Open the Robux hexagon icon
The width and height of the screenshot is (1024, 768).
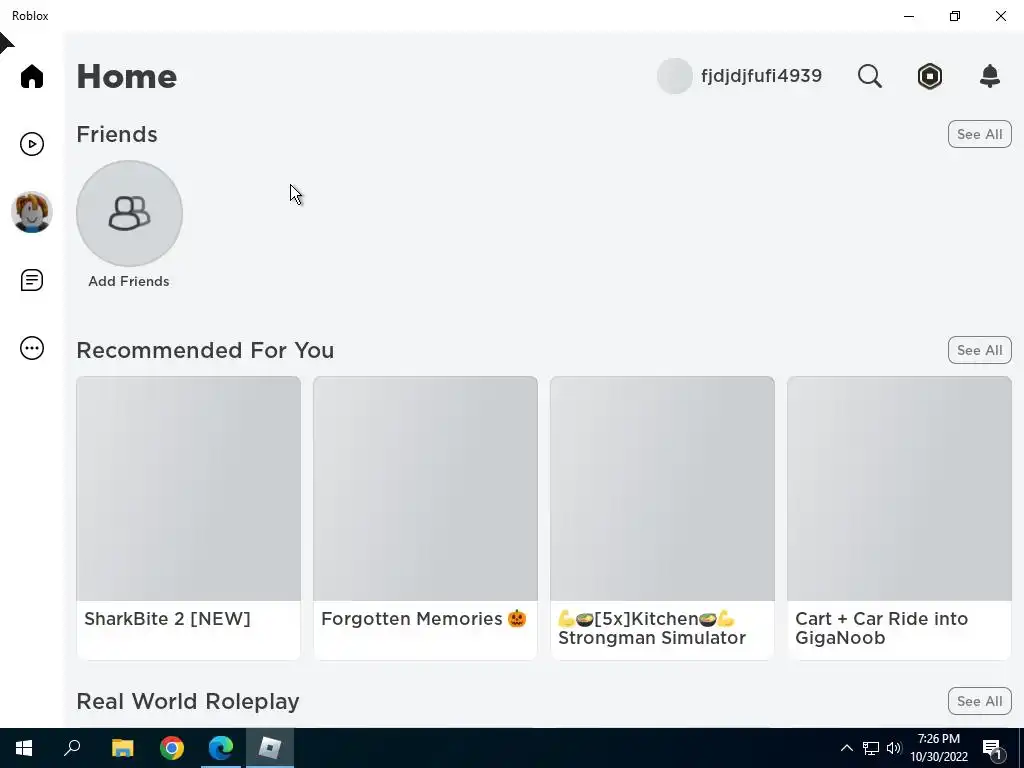point(930,76)
